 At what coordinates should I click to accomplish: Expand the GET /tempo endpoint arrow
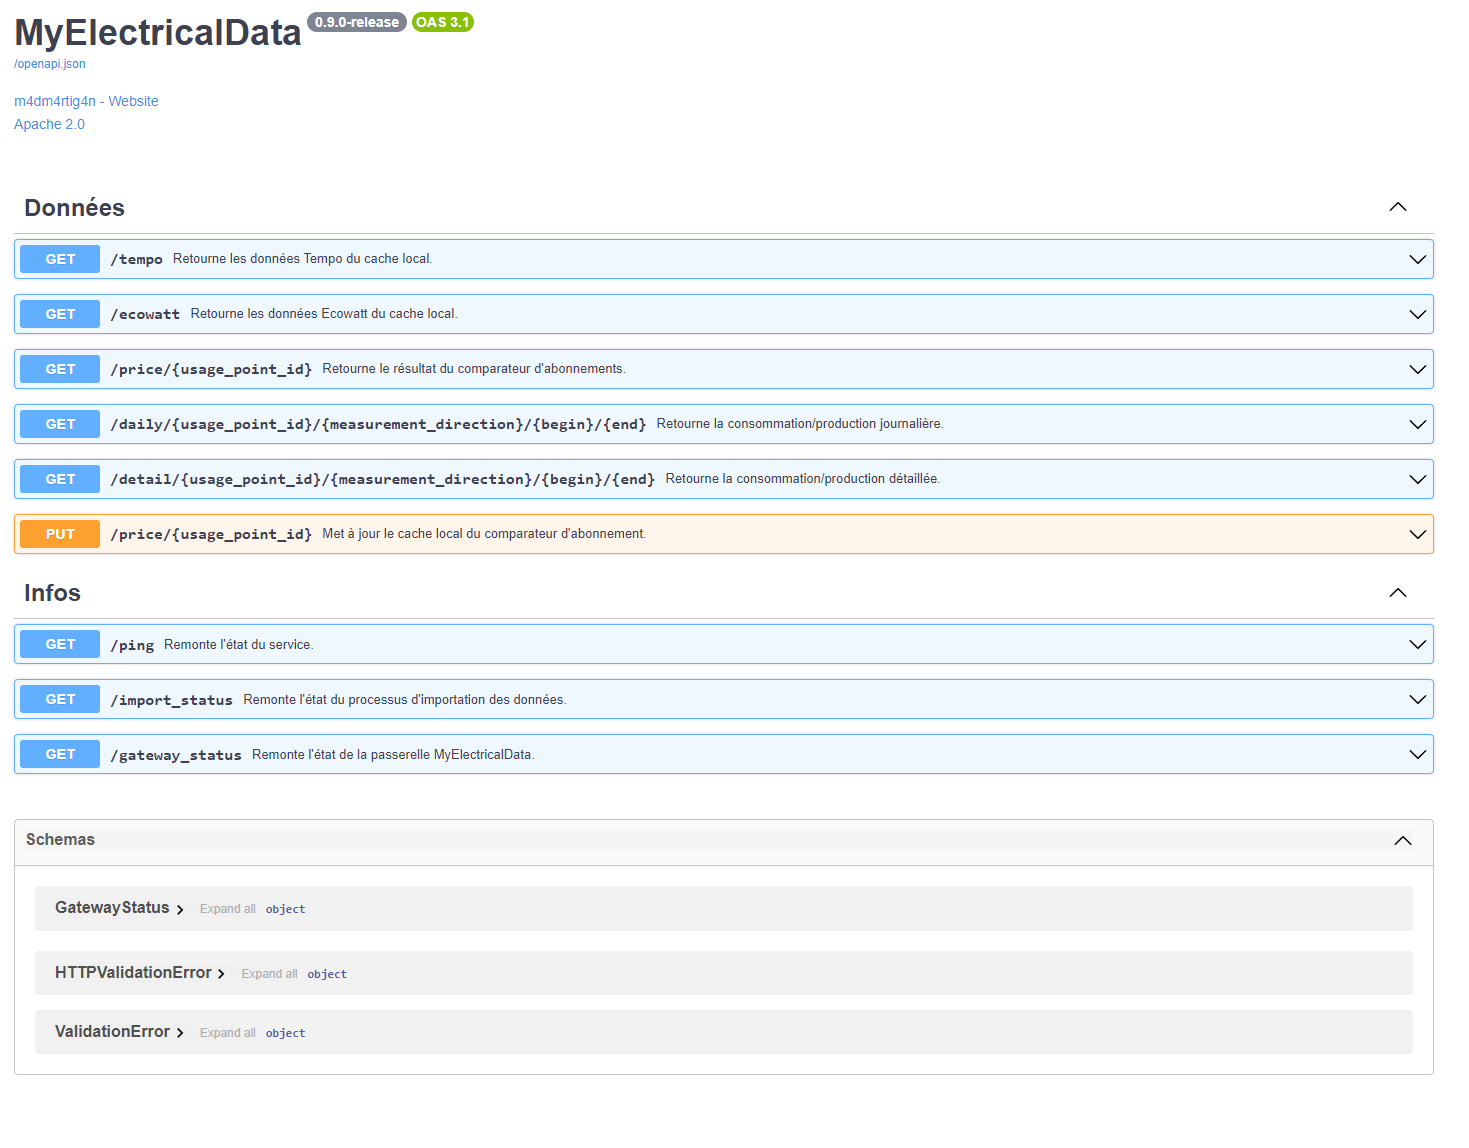[x=1417, y=259]
